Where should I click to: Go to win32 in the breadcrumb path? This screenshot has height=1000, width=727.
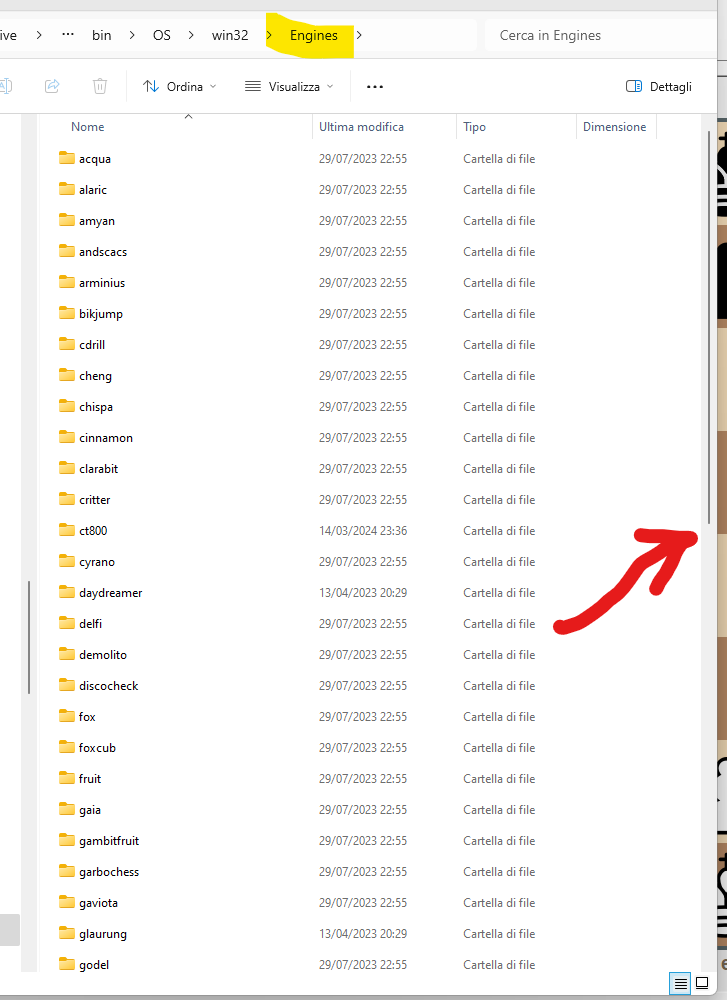point(230,35)
